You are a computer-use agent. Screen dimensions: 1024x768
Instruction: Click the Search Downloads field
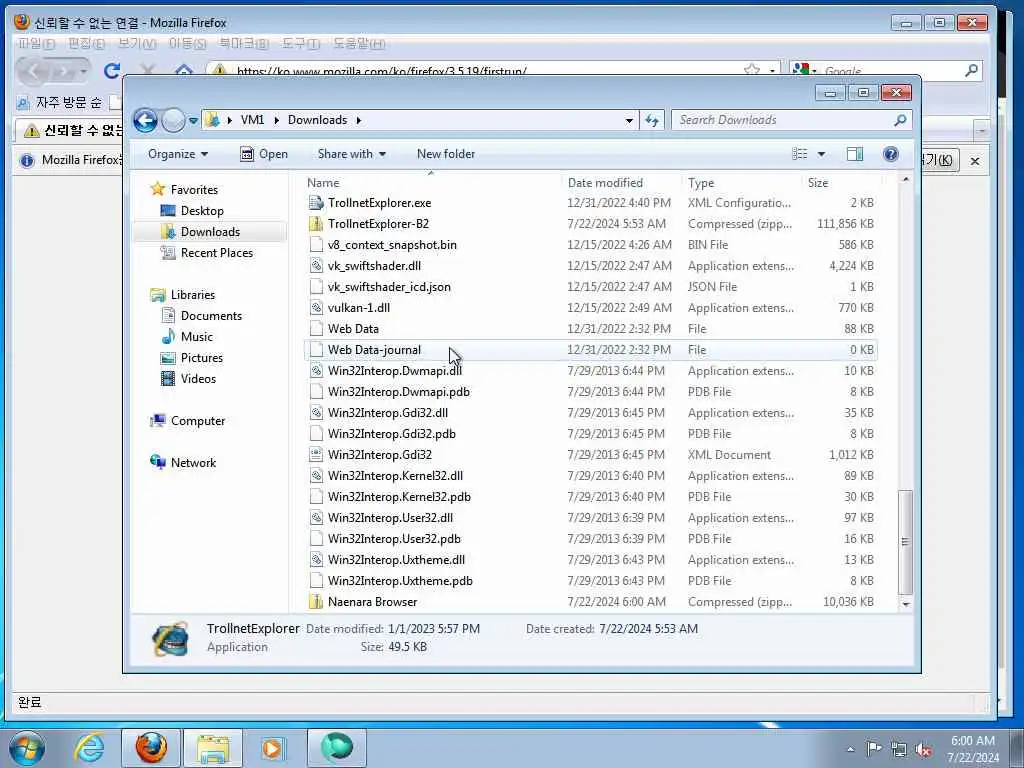pos(782,120)
